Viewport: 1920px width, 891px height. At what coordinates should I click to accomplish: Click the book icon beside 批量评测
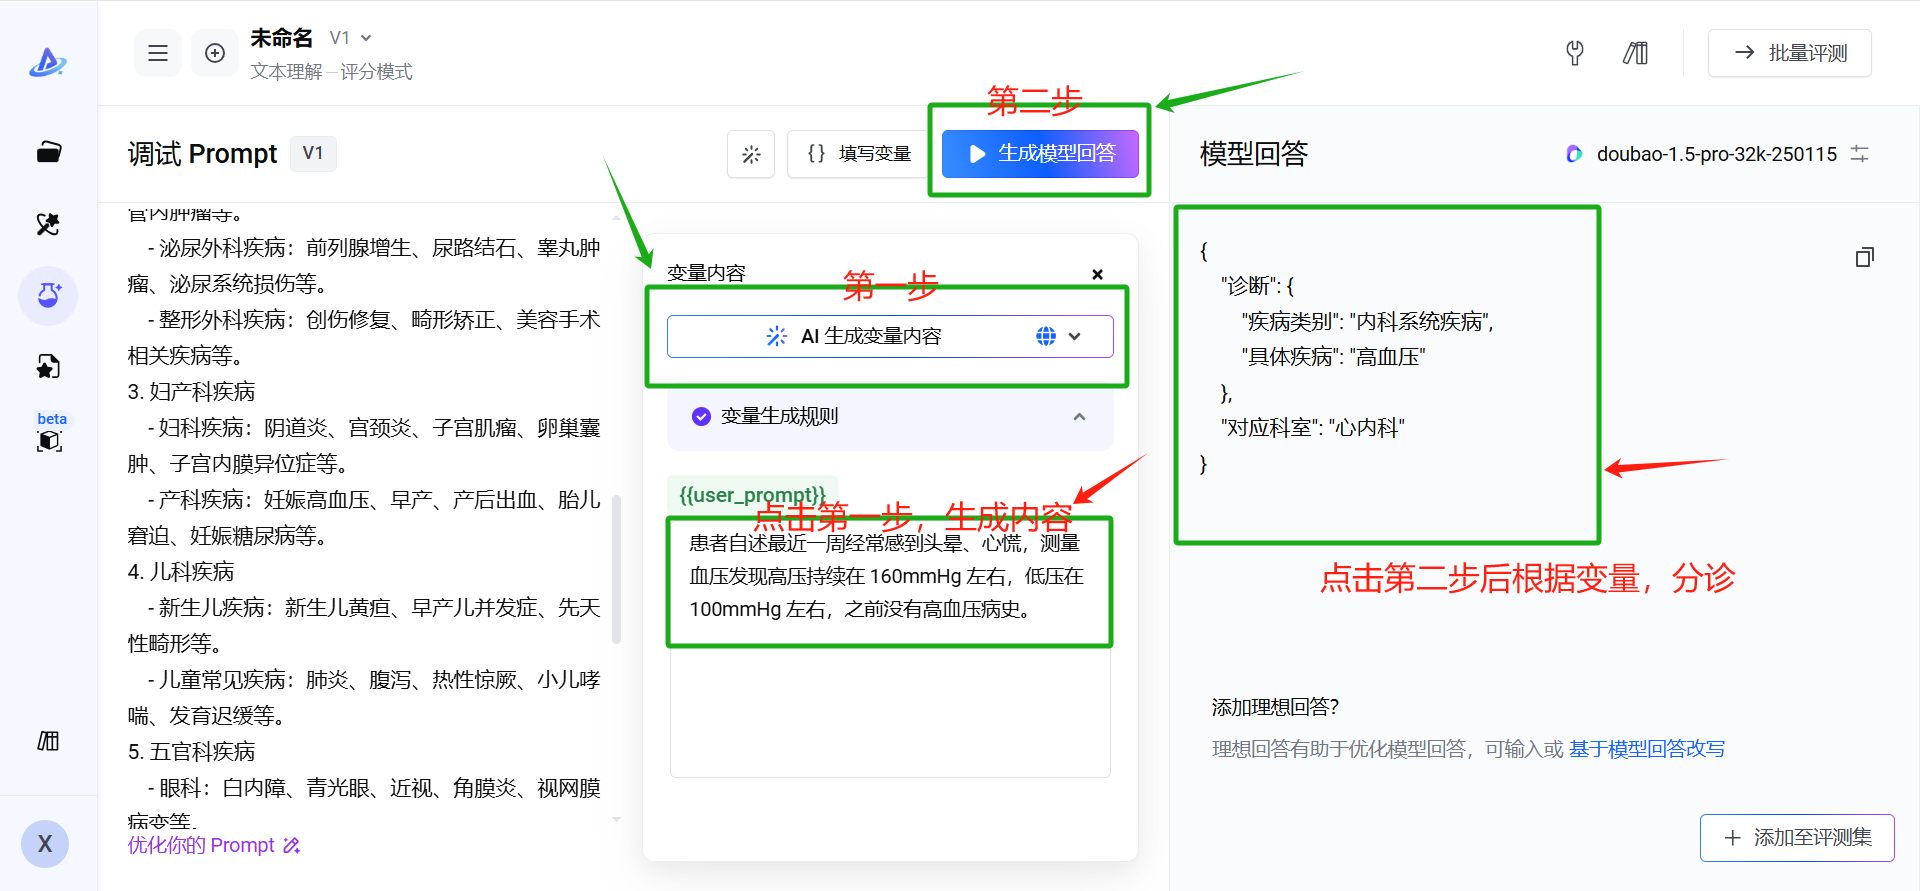click(x=1636, y=53)
